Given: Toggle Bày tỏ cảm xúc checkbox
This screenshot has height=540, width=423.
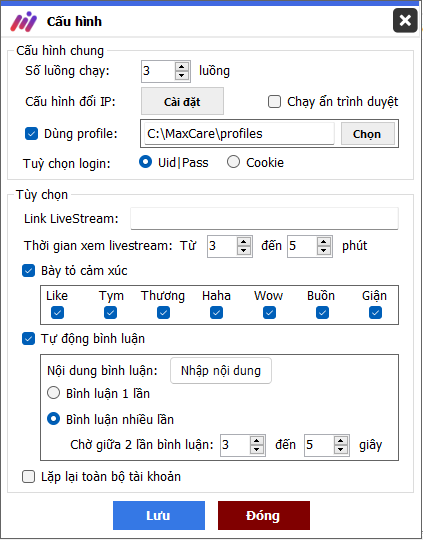Looking at the screenshot, I should point(28,271).
